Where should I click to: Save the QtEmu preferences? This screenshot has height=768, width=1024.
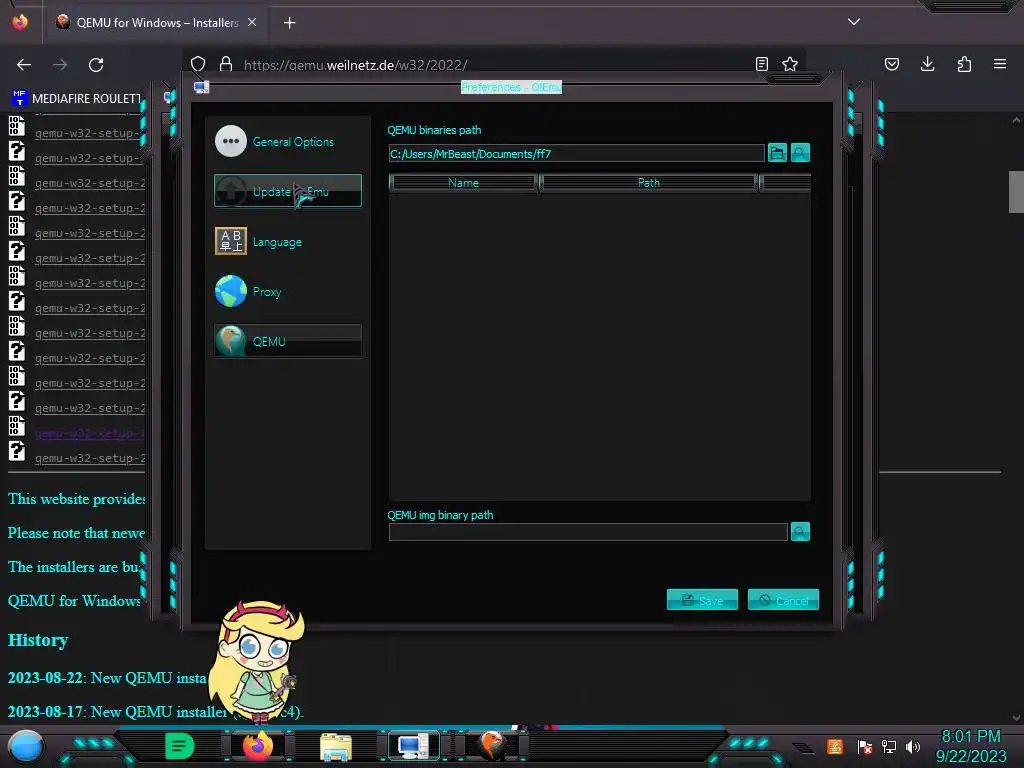click(702, 600)
